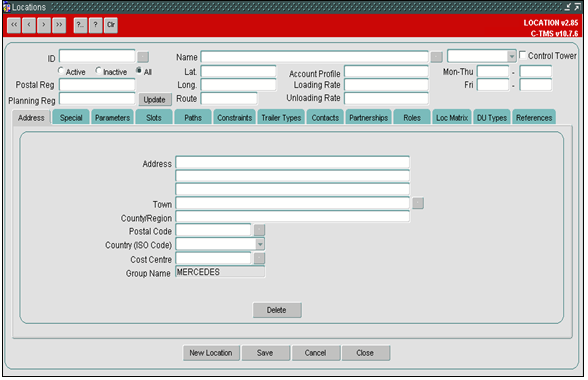The image size is (588, 380).
Task: Open the Contacts tab
Action: coord(325,118)
